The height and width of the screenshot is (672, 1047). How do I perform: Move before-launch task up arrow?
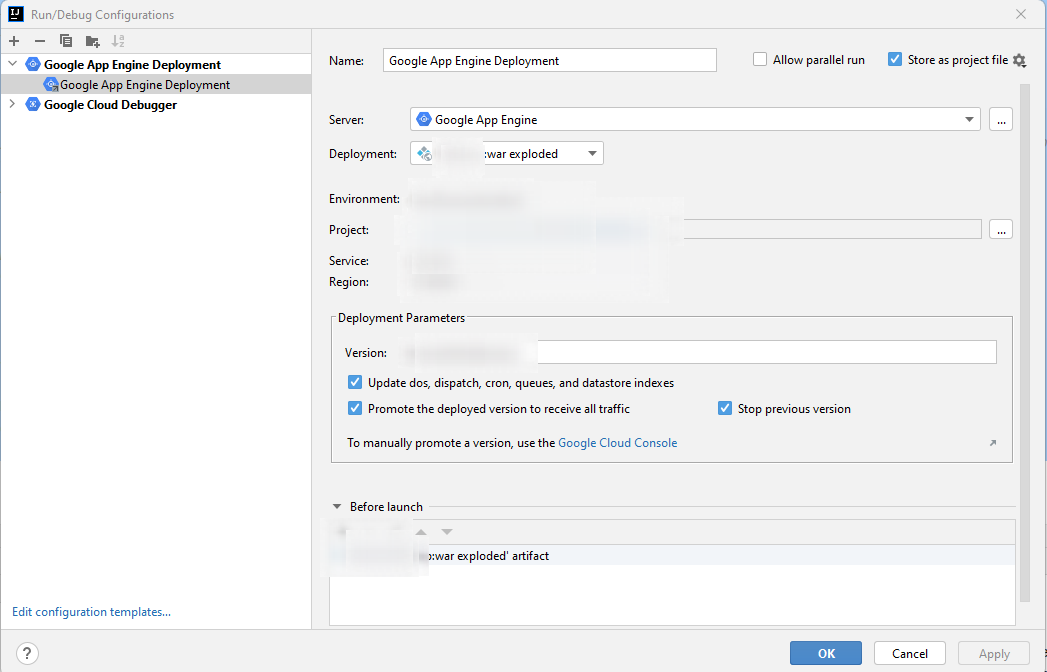(x=421, y=532)
